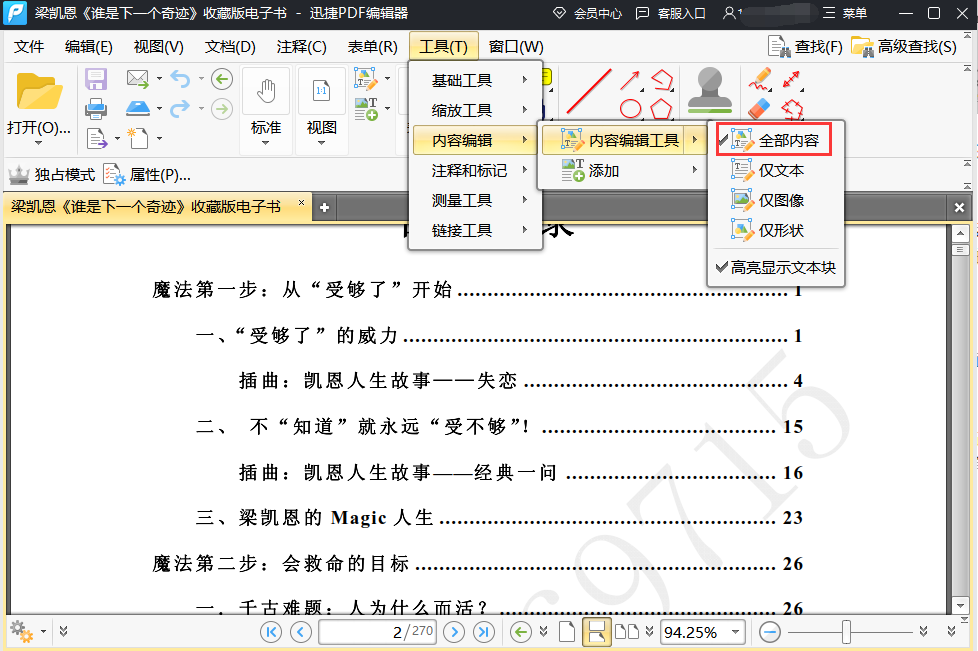Click the scanner icon

[138, 108]
